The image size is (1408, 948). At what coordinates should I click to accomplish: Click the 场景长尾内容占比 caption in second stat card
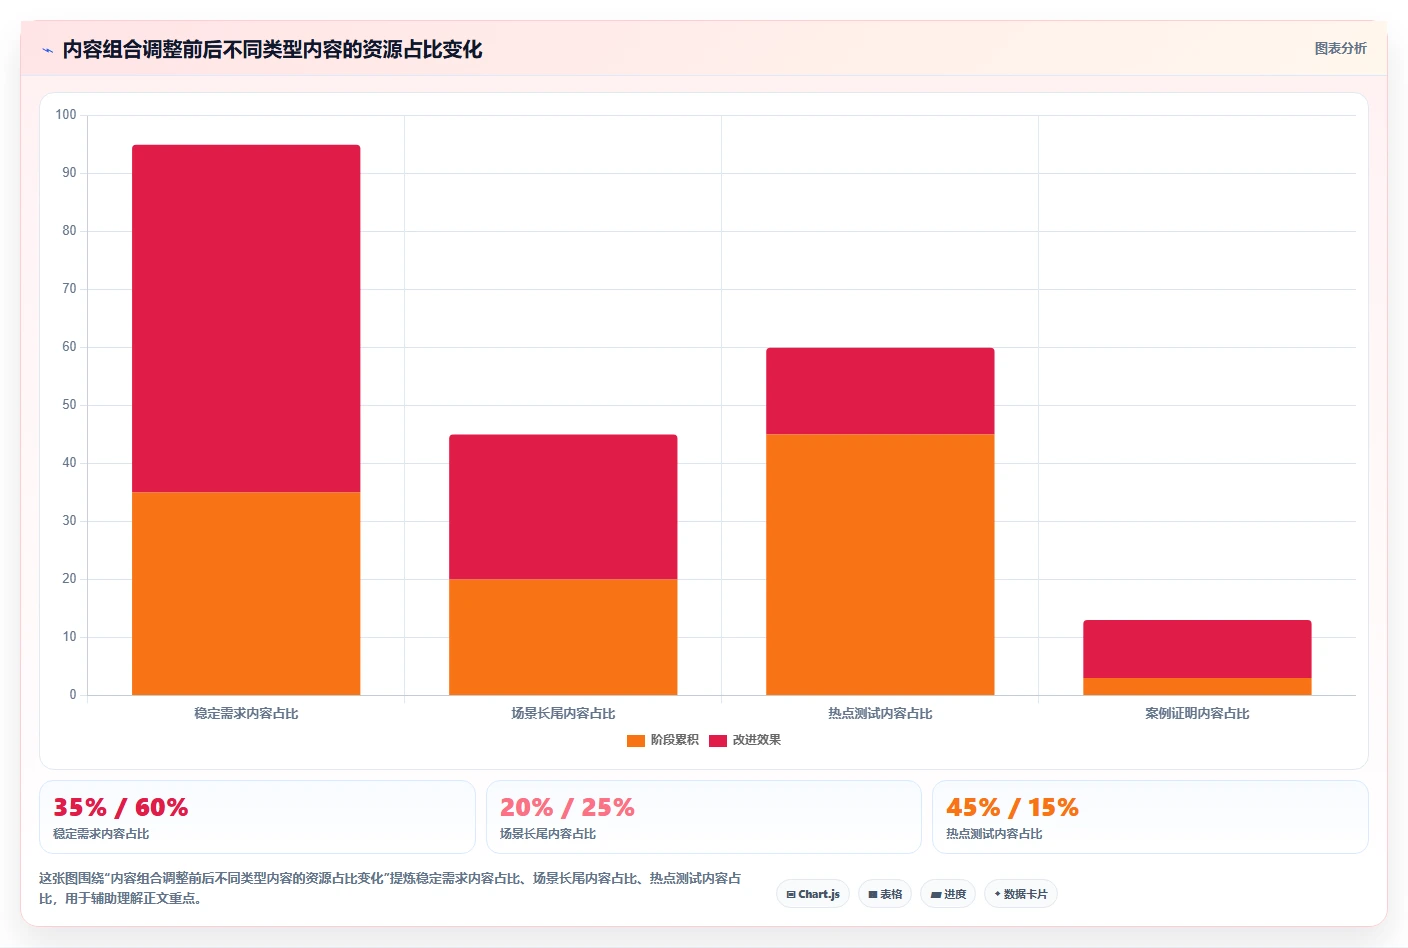pos(548,834)
